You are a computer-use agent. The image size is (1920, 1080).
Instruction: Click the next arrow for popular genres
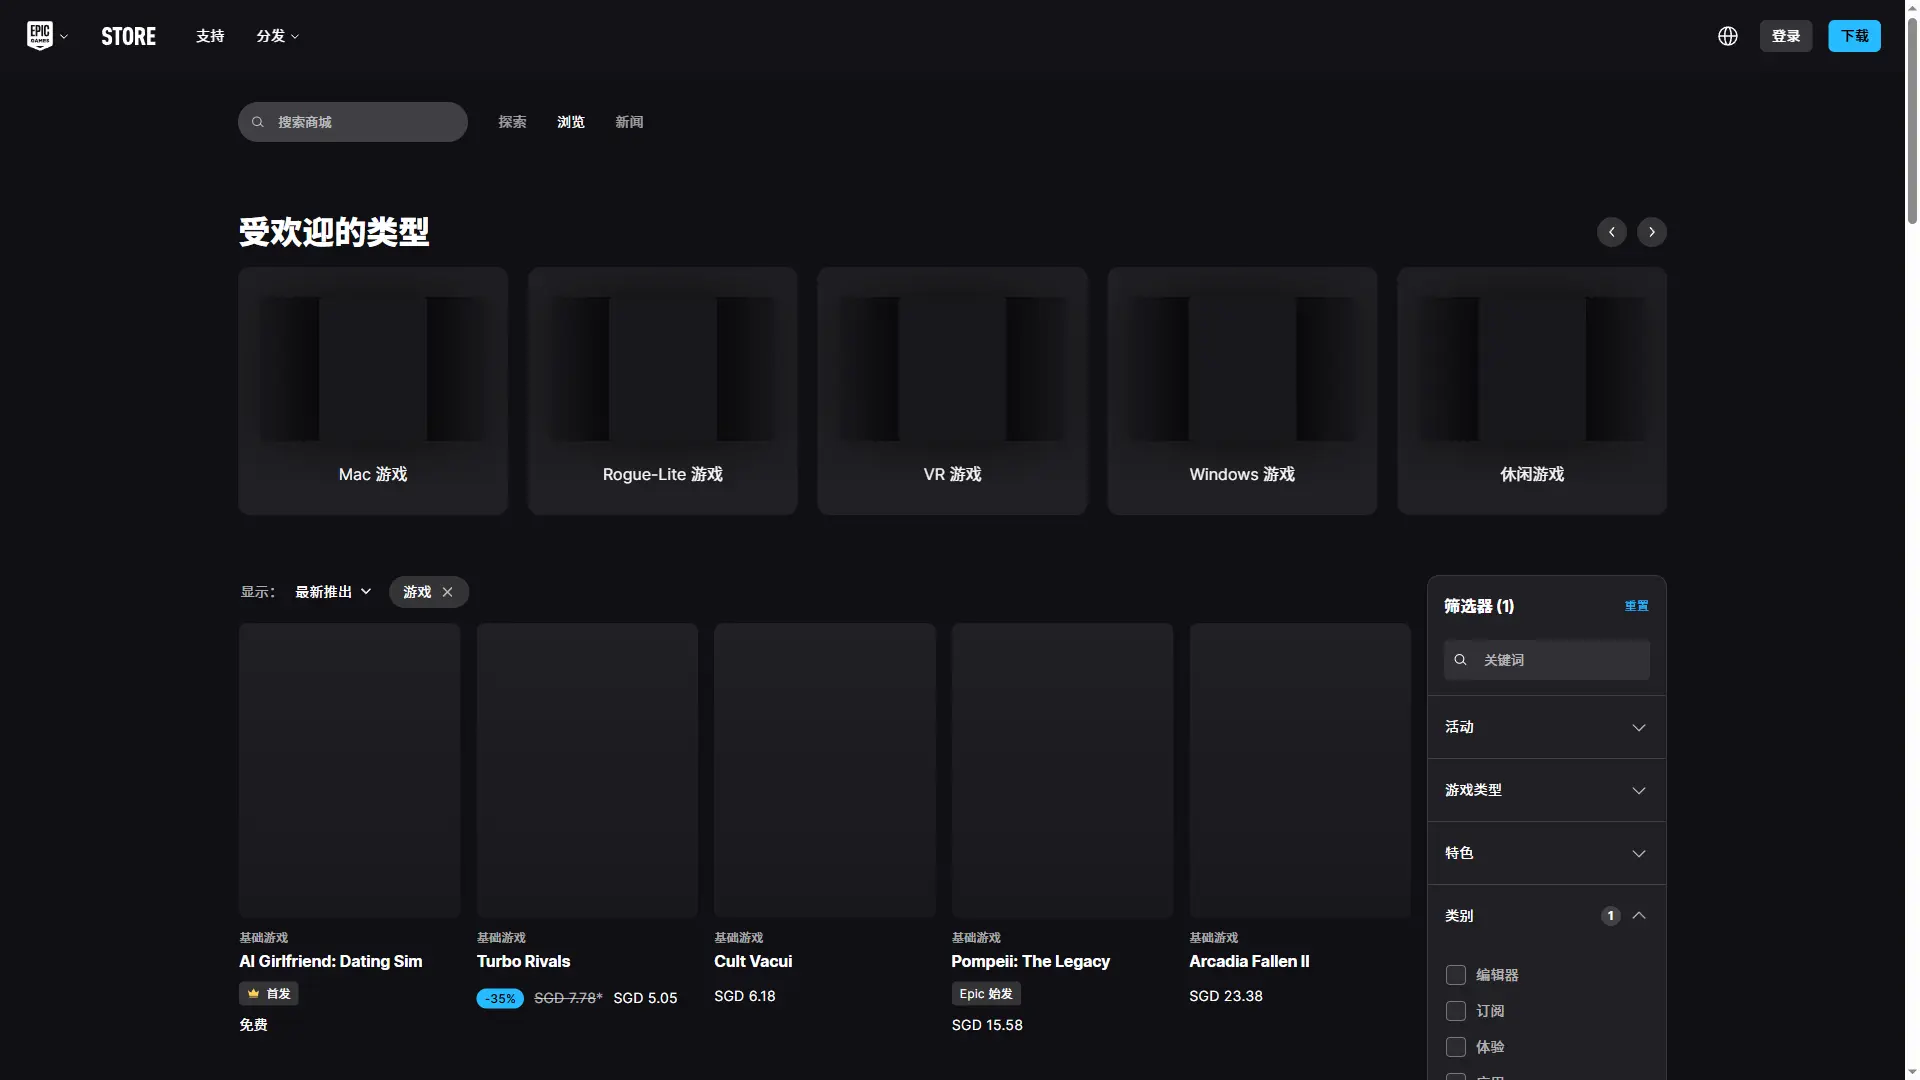tap(1651, 232)
